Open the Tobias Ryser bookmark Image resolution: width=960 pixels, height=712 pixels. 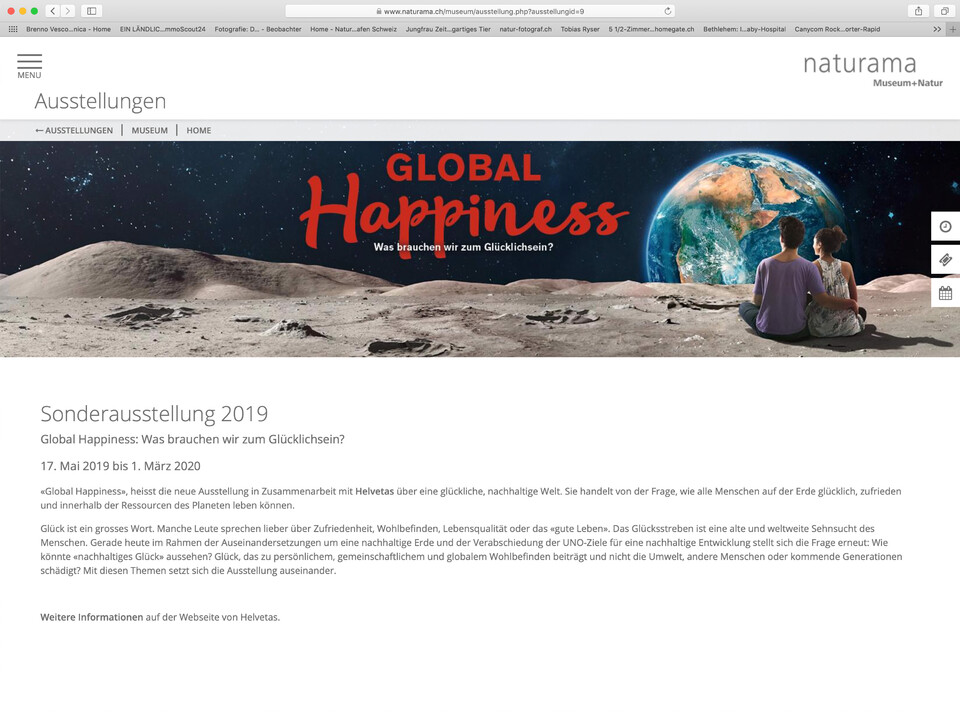click(x=580, y=29)
